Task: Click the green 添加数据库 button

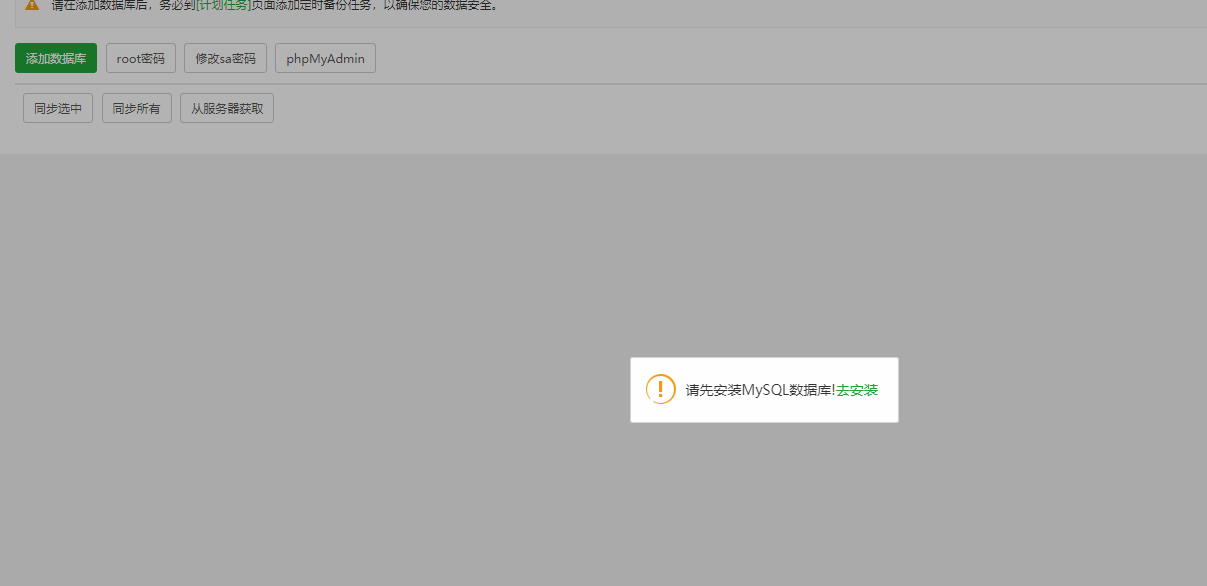Action: [56, 58]
